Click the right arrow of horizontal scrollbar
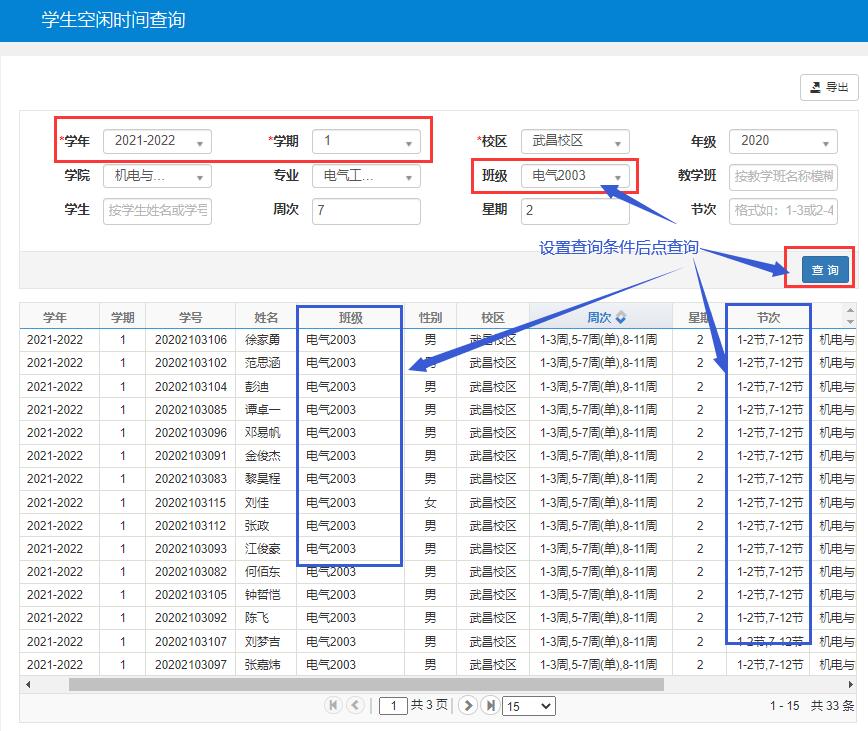 click(x=851, y=685)
